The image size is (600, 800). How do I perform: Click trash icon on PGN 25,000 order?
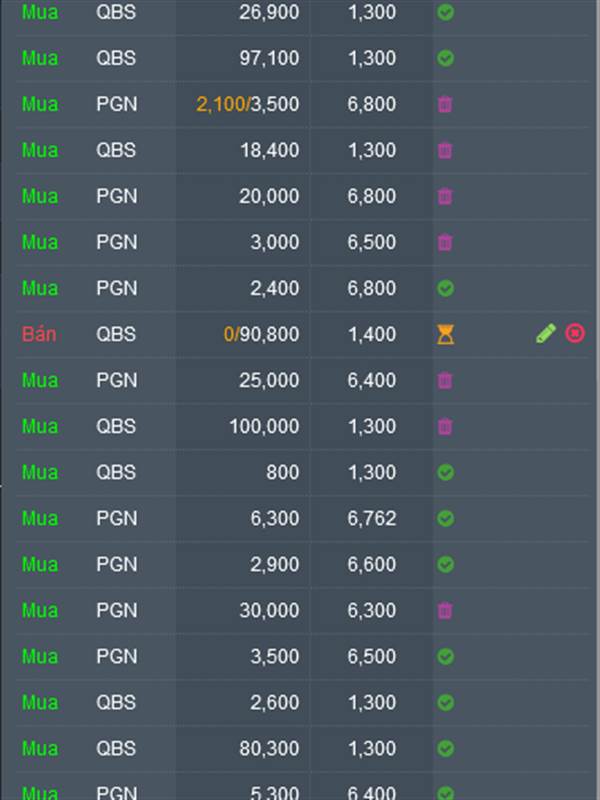(445, 381)
